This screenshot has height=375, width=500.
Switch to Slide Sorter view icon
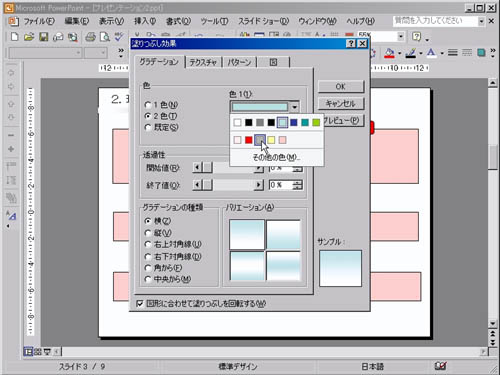tap(38, 352)
